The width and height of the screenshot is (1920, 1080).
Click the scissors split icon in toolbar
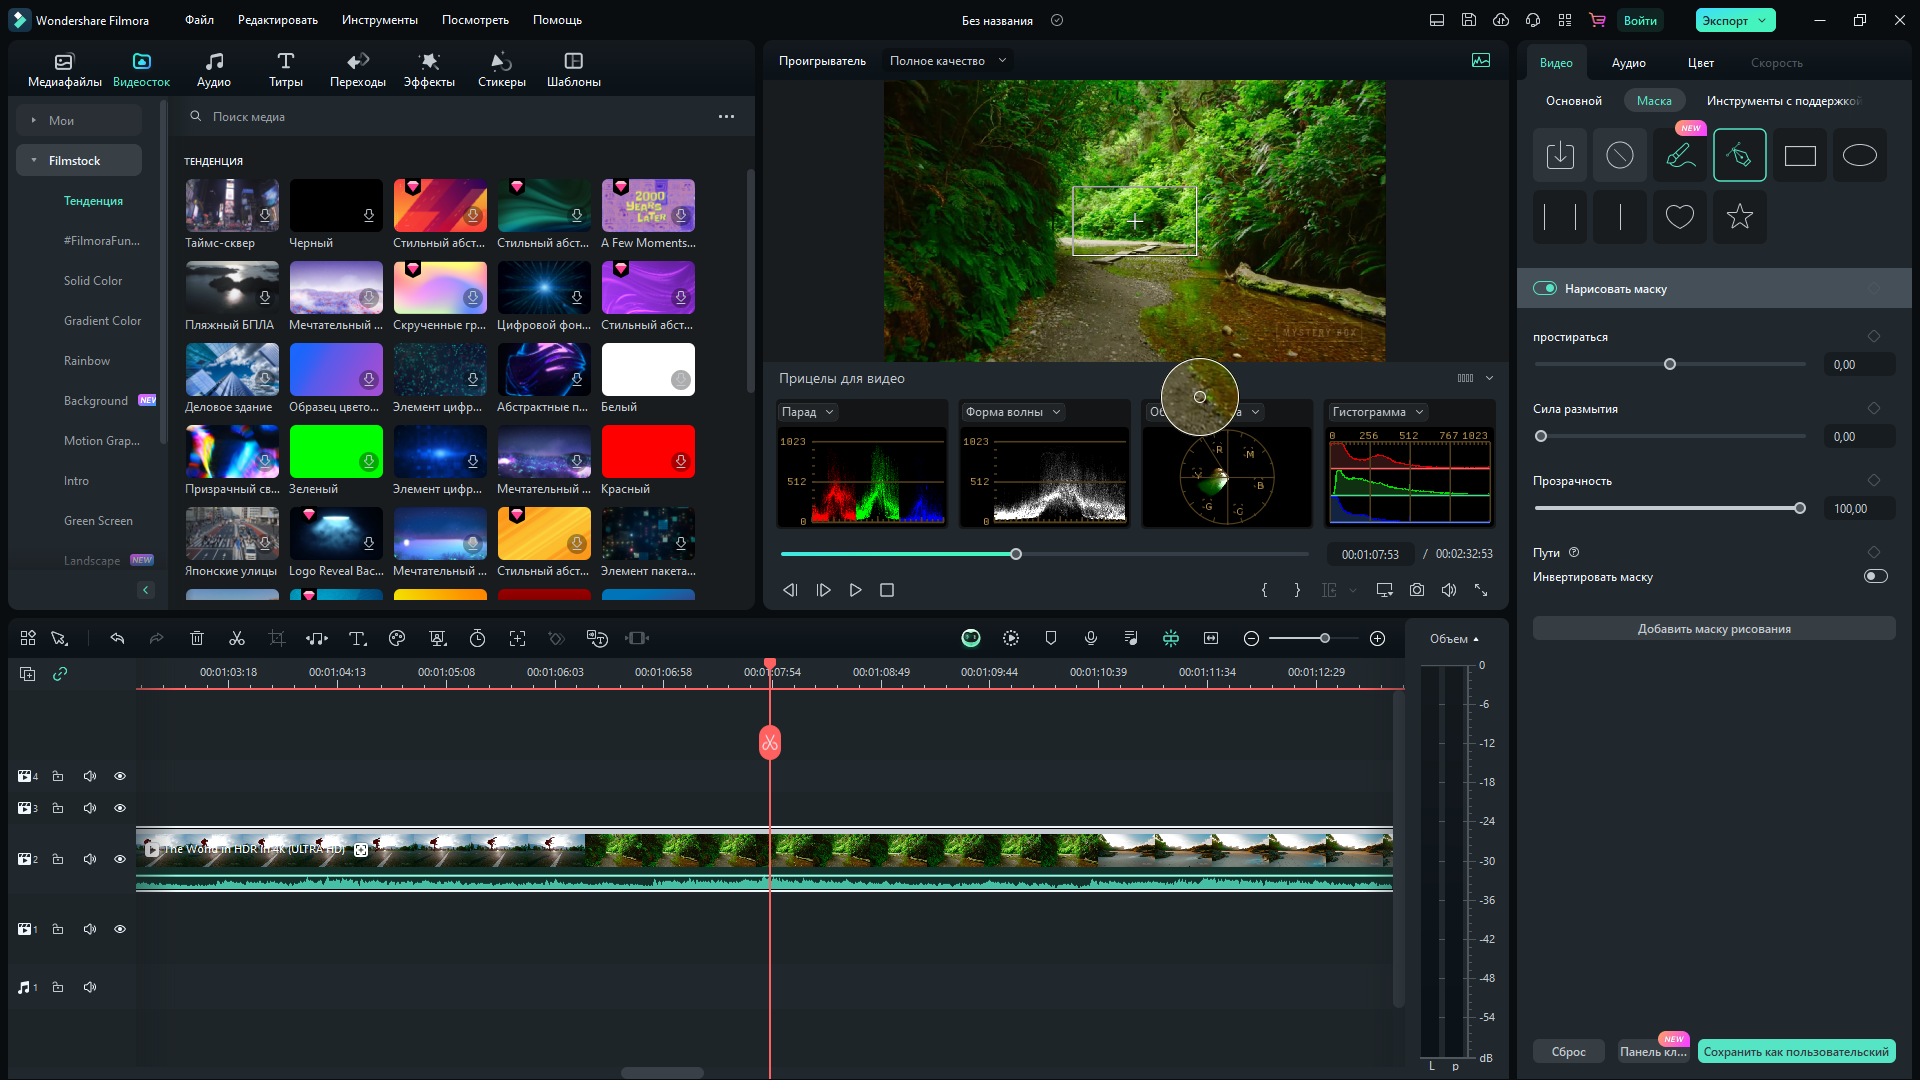(x=237, y=638)
